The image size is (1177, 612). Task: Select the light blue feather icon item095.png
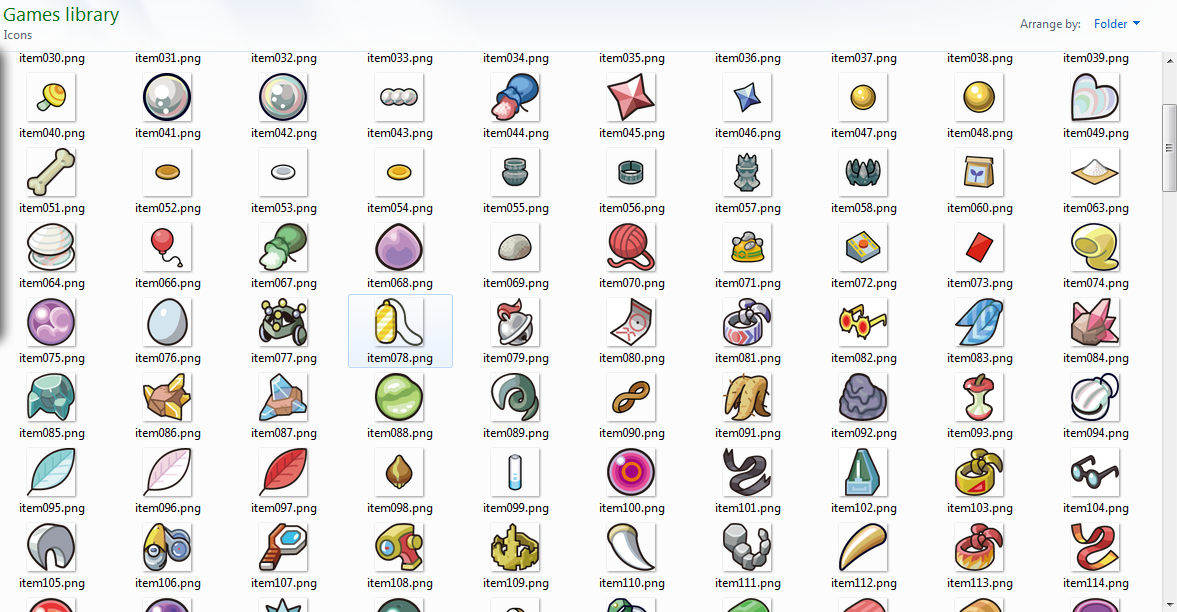pos(51,472)
